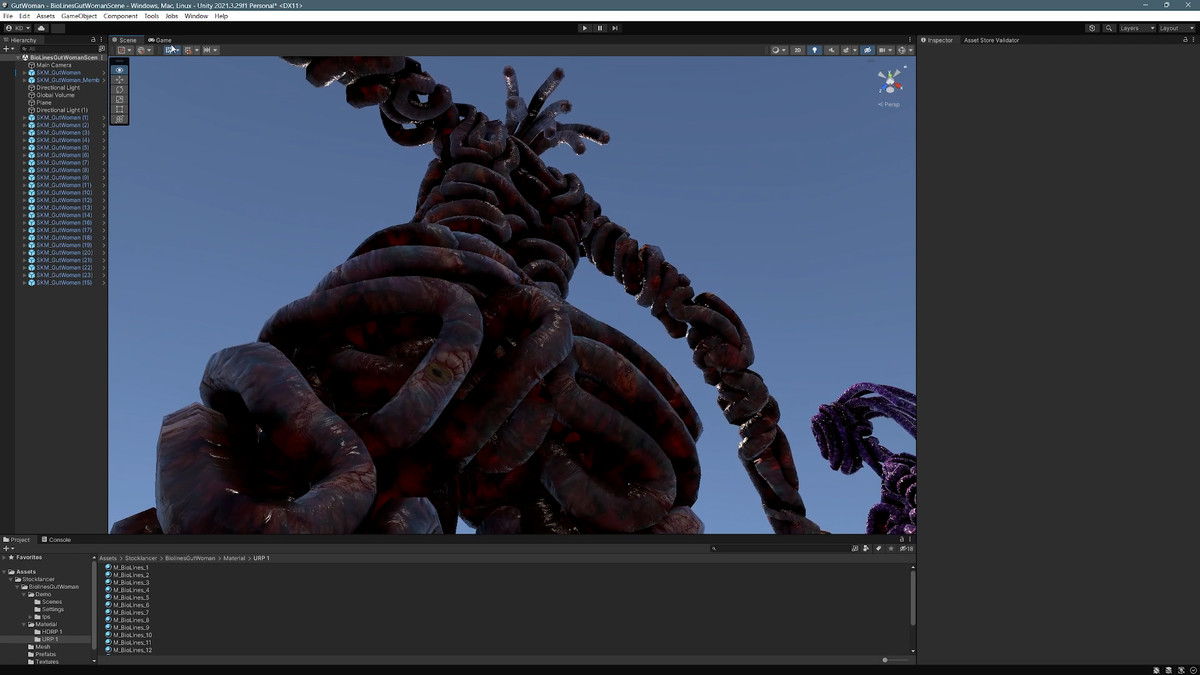Click the Step frame button
This screenshot has height=675, width=1200.
tap(615, 28)
